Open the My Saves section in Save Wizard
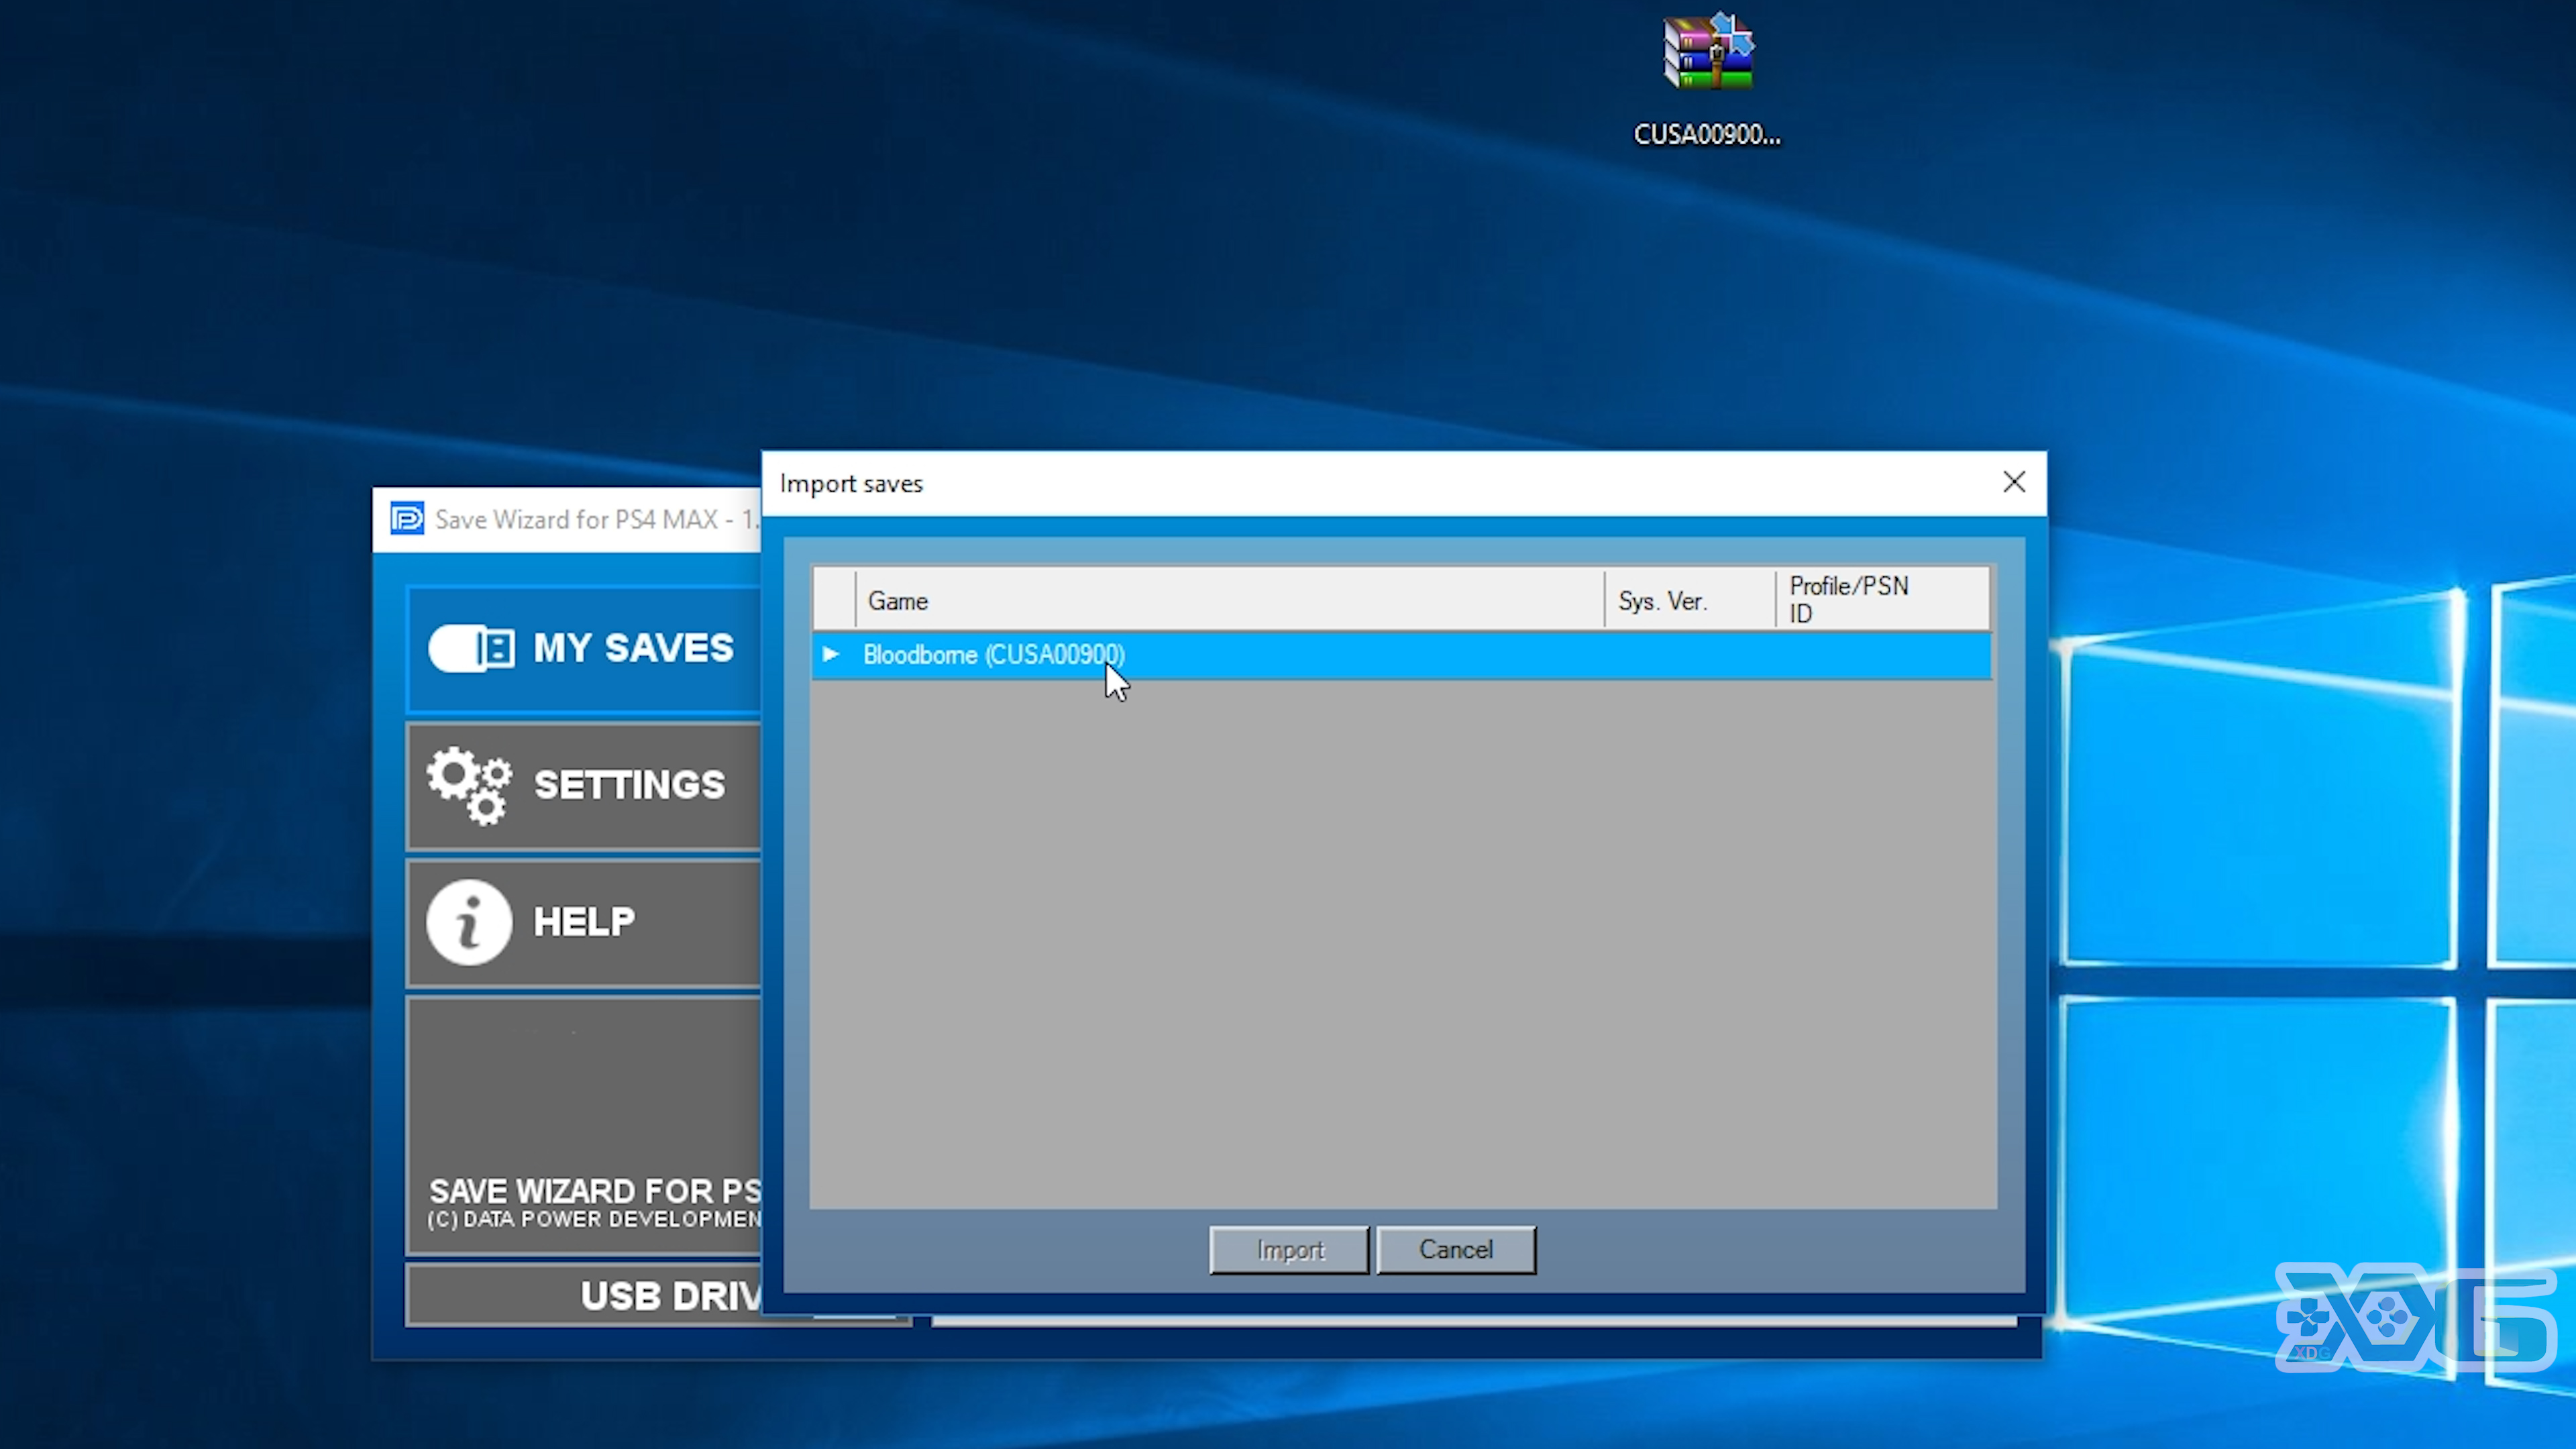 tap(584, 648)
